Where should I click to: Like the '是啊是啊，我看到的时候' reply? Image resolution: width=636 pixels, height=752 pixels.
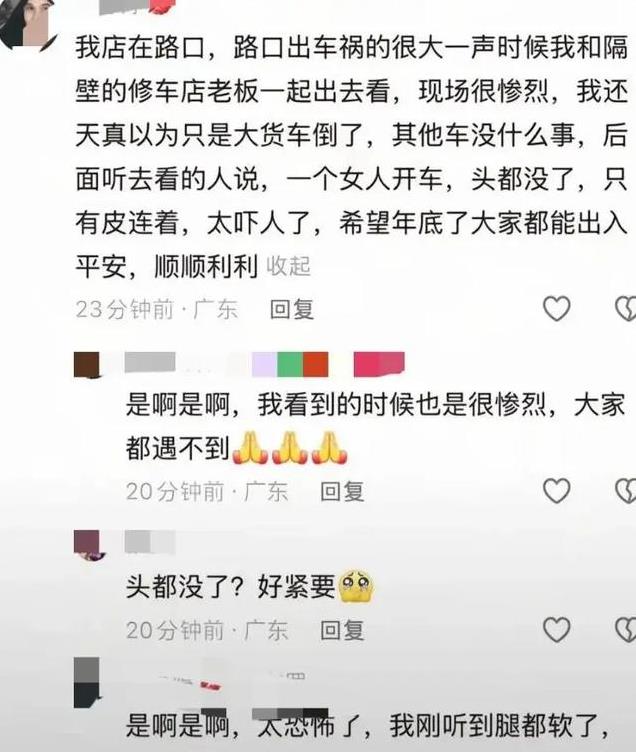[x=556, y=491]
